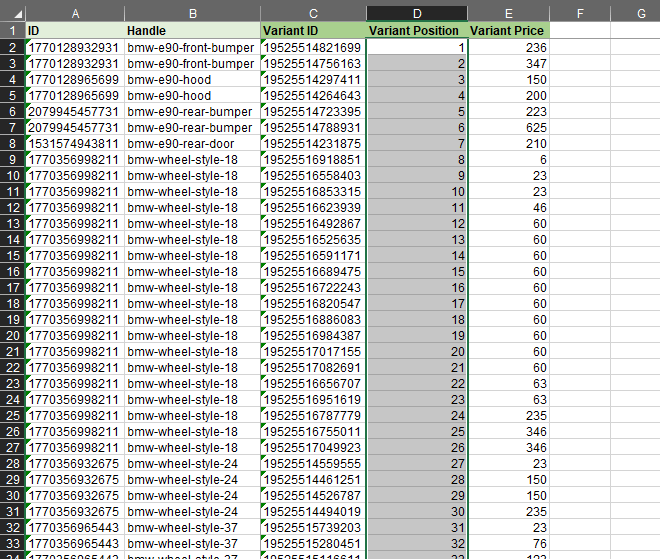Select column F header
The height and width of the screenshot is (559, 660).
(580, 14)
